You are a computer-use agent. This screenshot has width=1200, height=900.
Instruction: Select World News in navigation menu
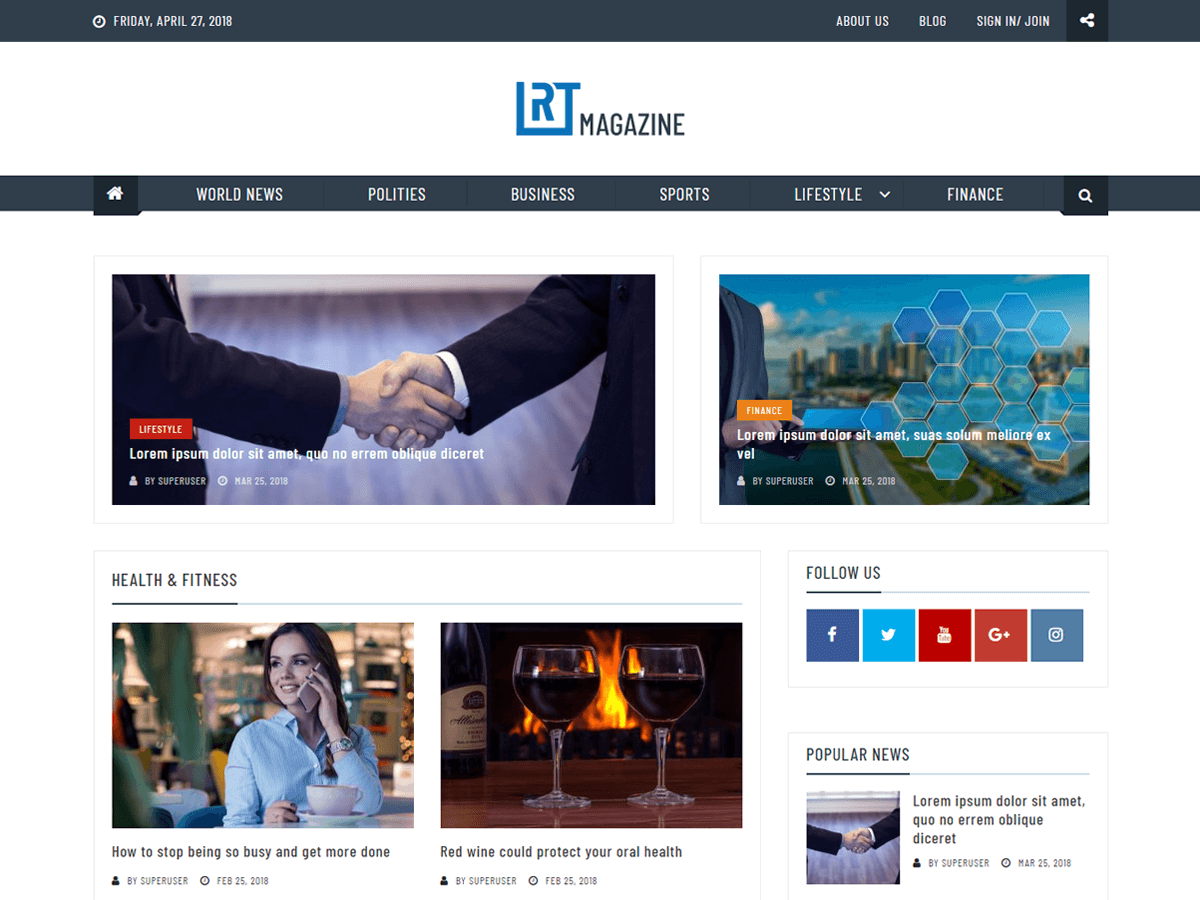[x=239, y=195]
